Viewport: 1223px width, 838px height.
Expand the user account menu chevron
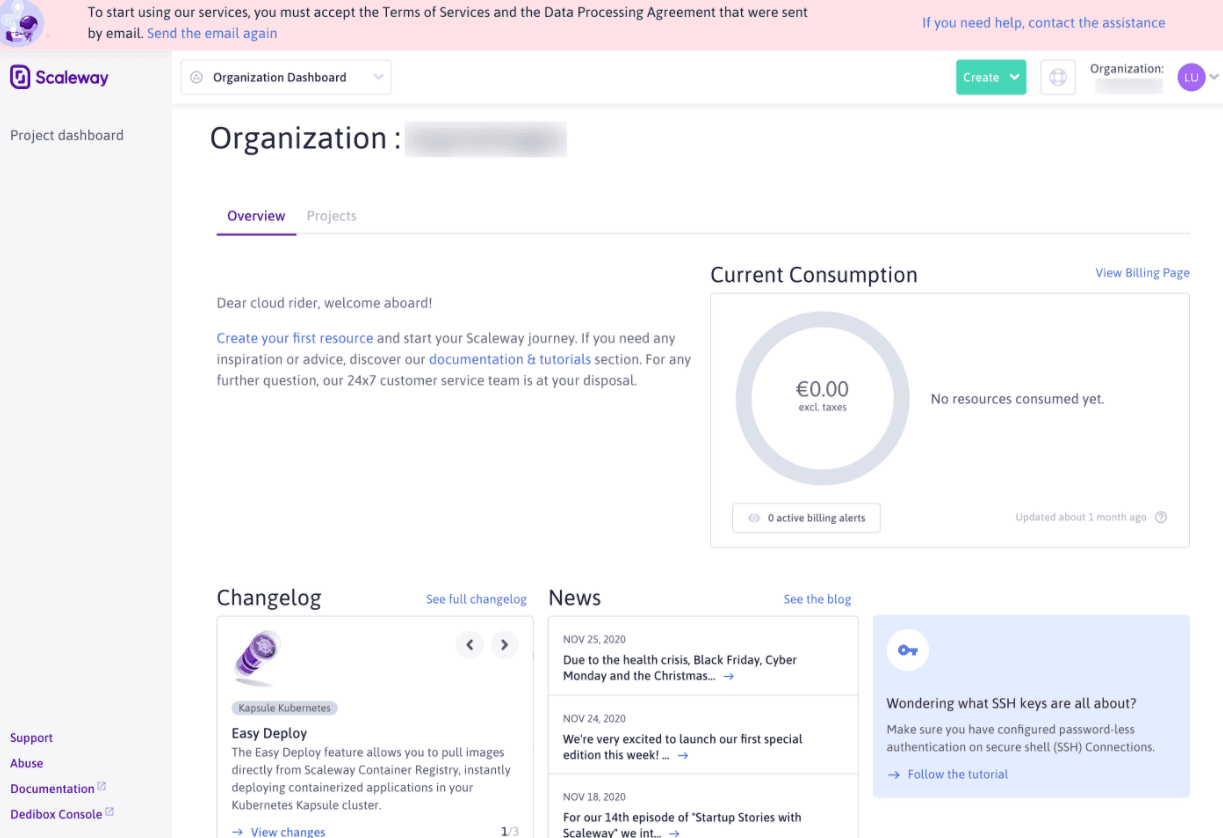[x=1214, y=77]
